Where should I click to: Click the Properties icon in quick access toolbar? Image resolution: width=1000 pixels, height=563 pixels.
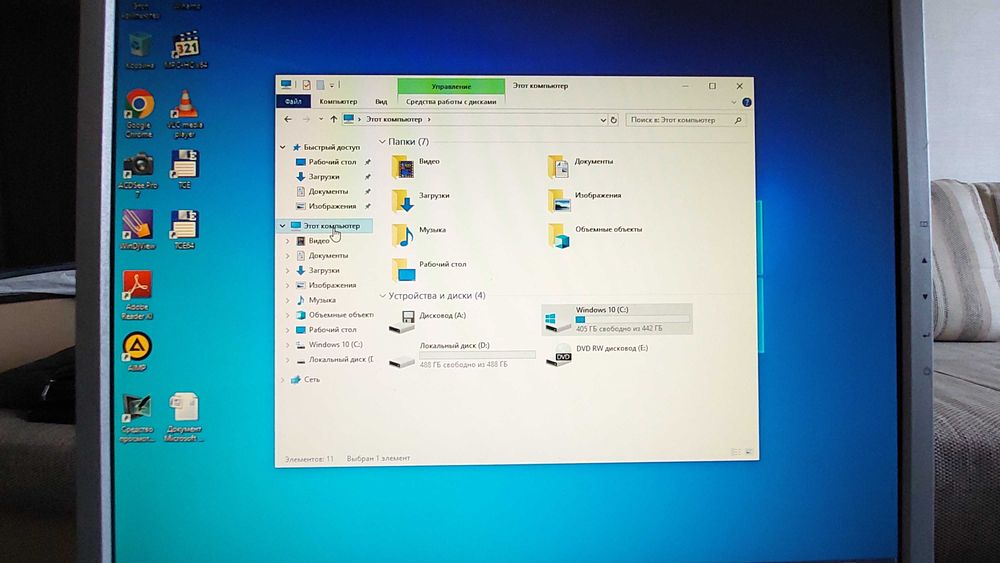[307, 85]
